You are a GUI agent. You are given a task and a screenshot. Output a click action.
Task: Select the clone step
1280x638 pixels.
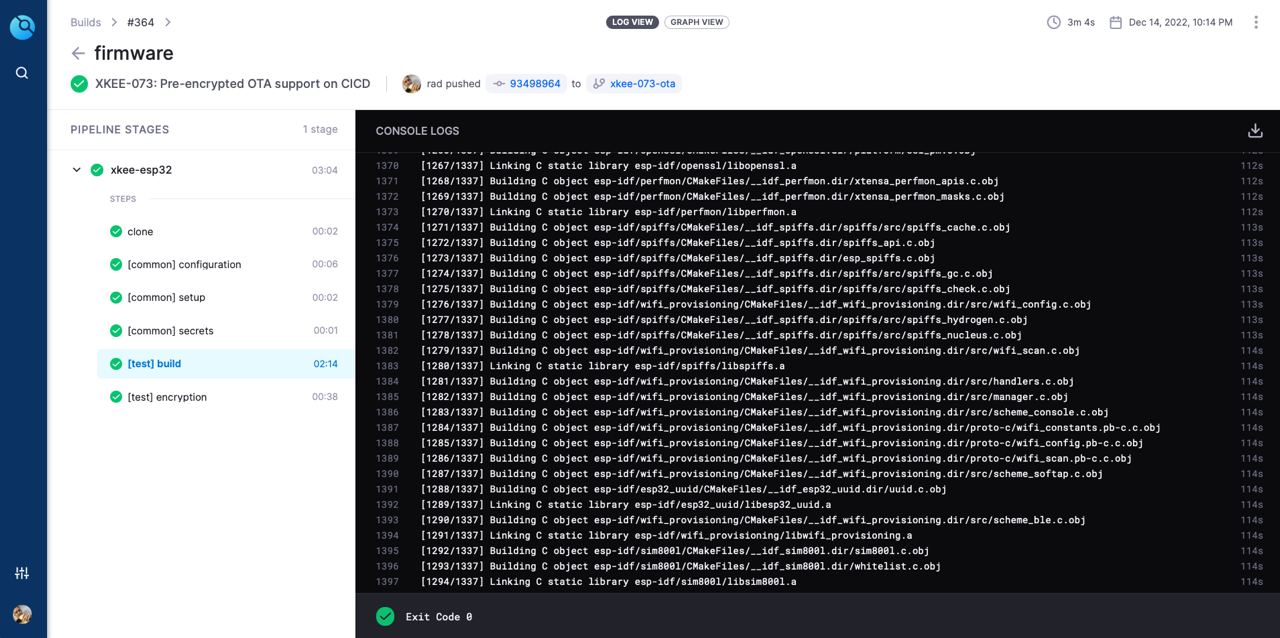point(225,232)
